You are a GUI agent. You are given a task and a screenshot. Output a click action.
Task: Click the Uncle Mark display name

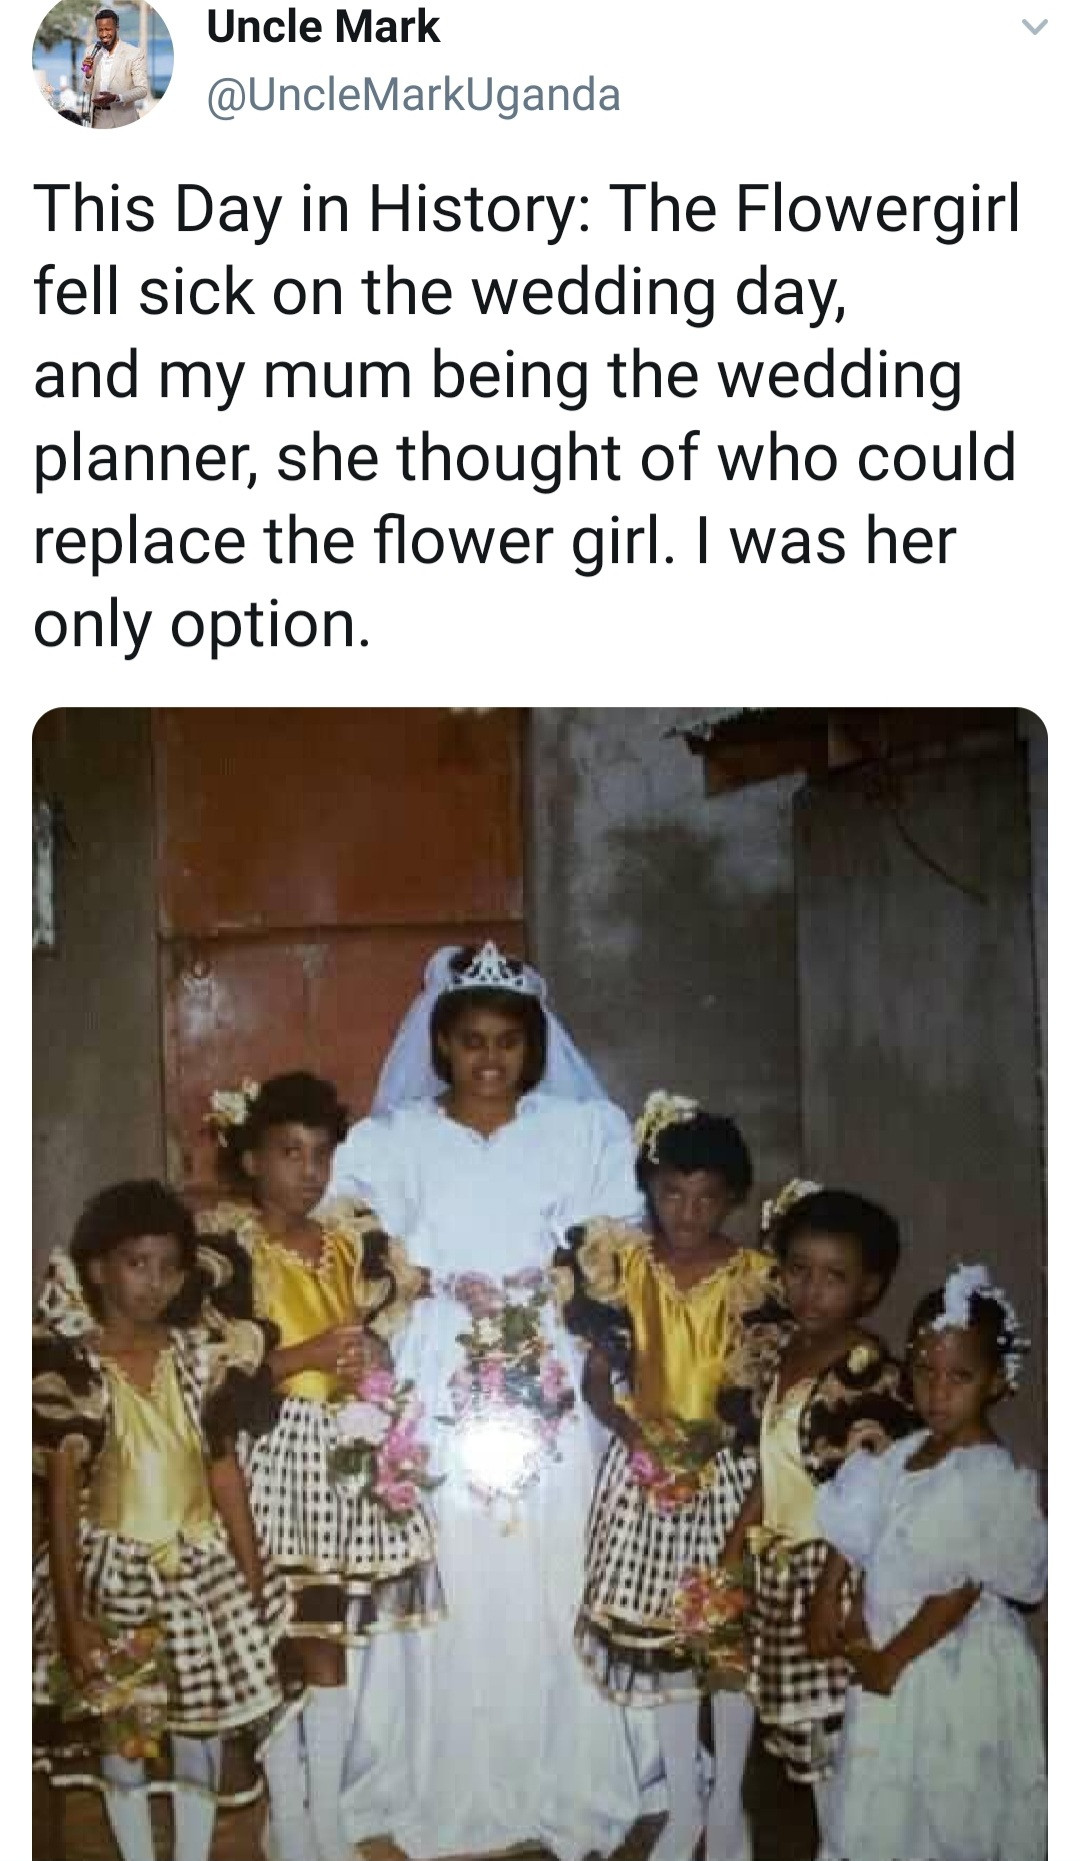[323, 27]
